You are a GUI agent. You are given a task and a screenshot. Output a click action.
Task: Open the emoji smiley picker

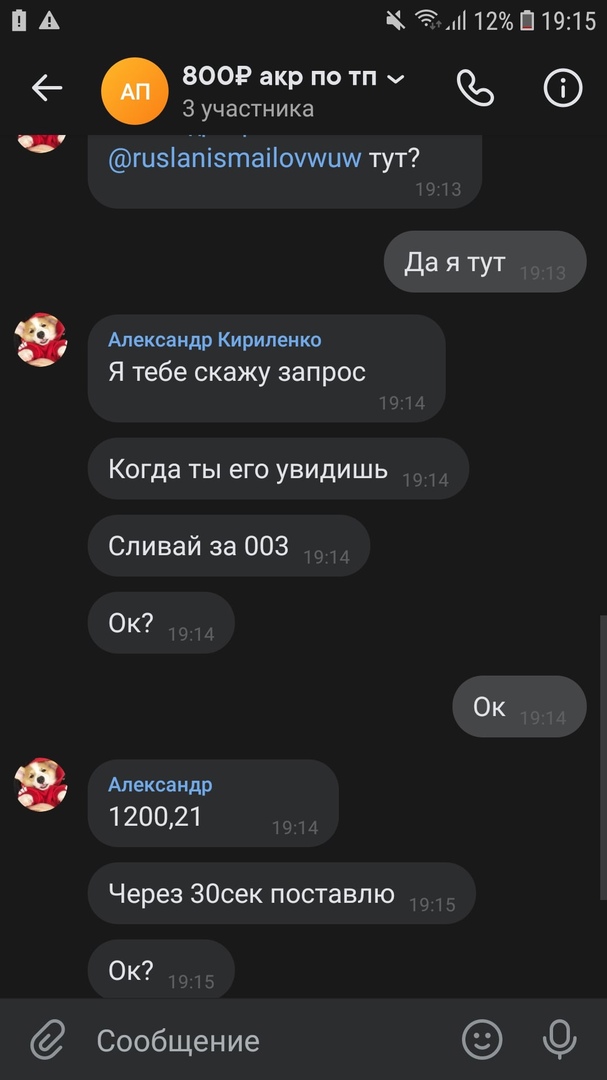pos(482,1039)
